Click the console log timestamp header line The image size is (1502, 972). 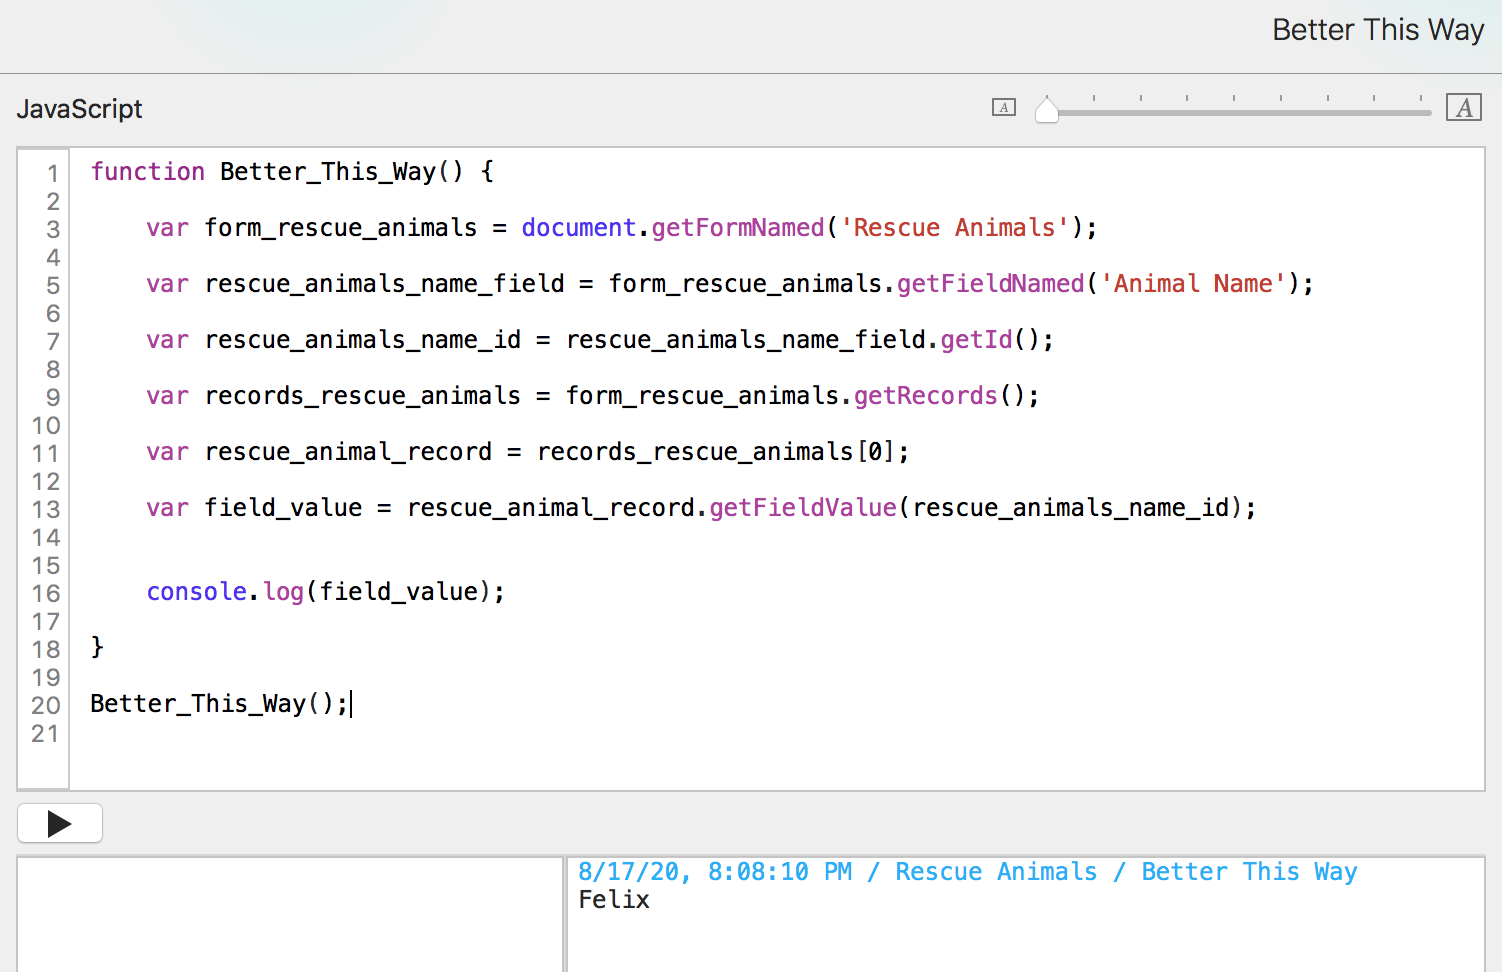point(967,872)
